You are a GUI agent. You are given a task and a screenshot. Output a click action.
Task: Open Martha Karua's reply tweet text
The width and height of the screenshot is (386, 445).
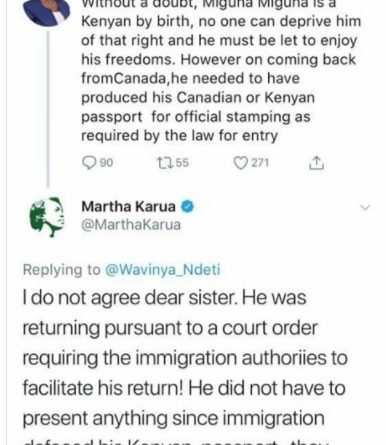coord(185,368)
